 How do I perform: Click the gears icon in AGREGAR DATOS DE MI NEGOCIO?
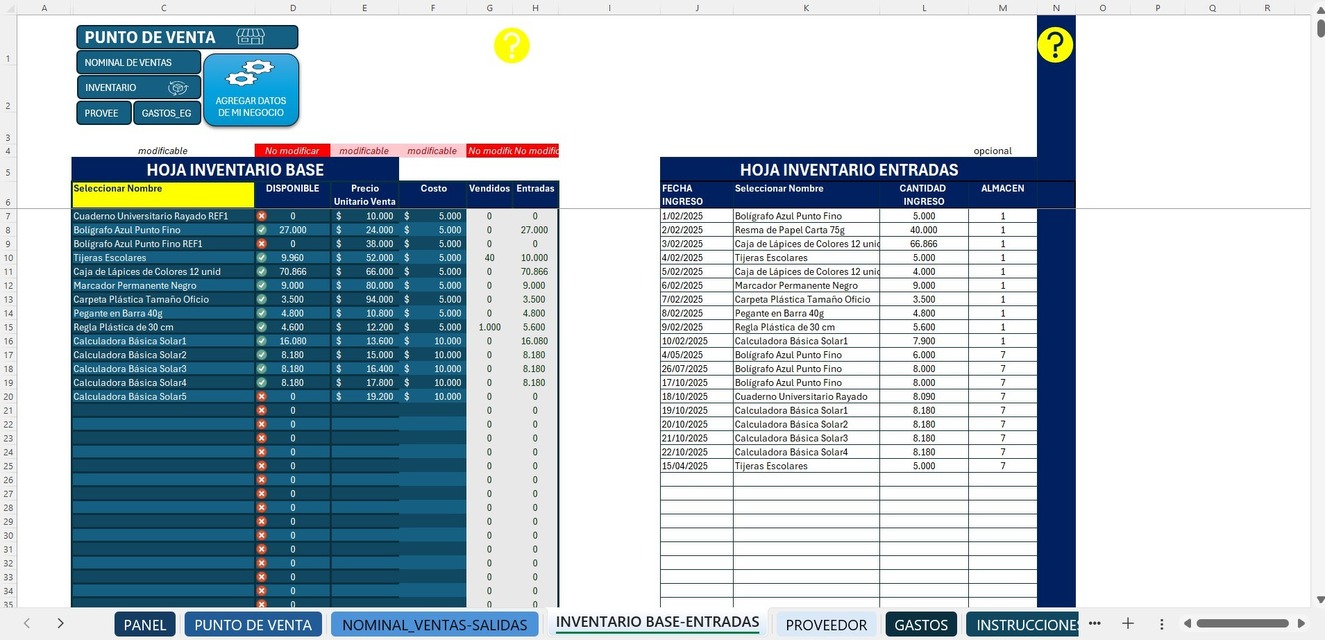coord(249,75)
